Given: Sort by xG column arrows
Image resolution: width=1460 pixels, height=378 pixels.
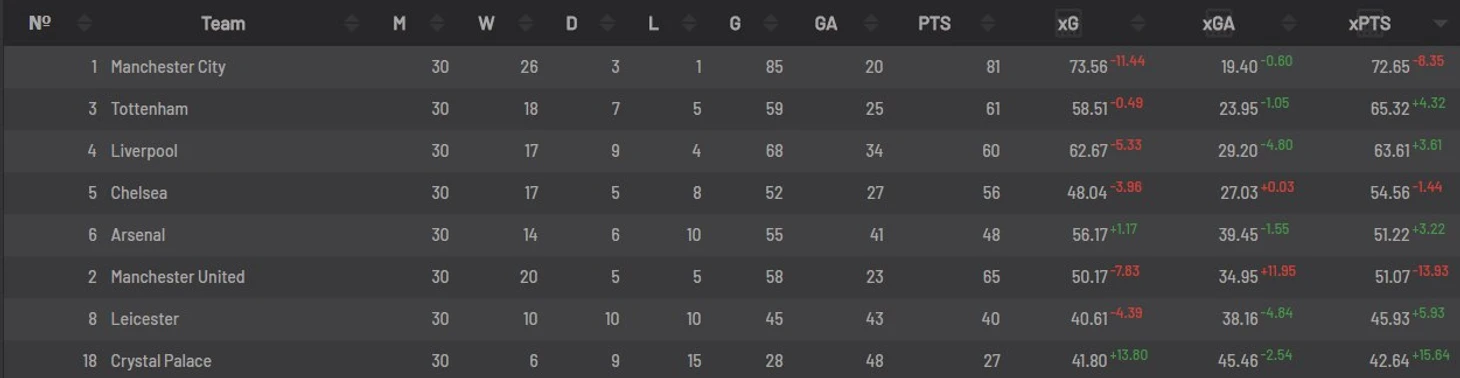Looking at the screenshot, I should pyautogui.click(x=1138, y=23).
